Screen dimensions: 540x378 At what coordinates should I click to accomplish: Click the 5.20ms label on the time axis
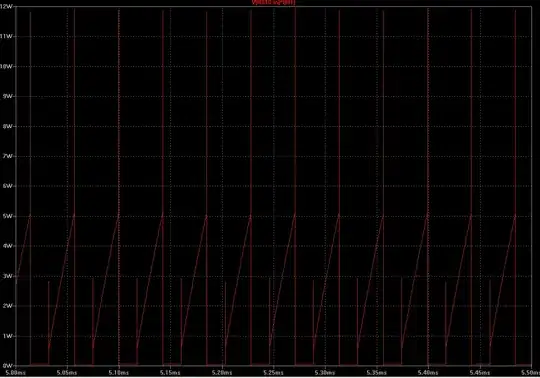[222, 373]
